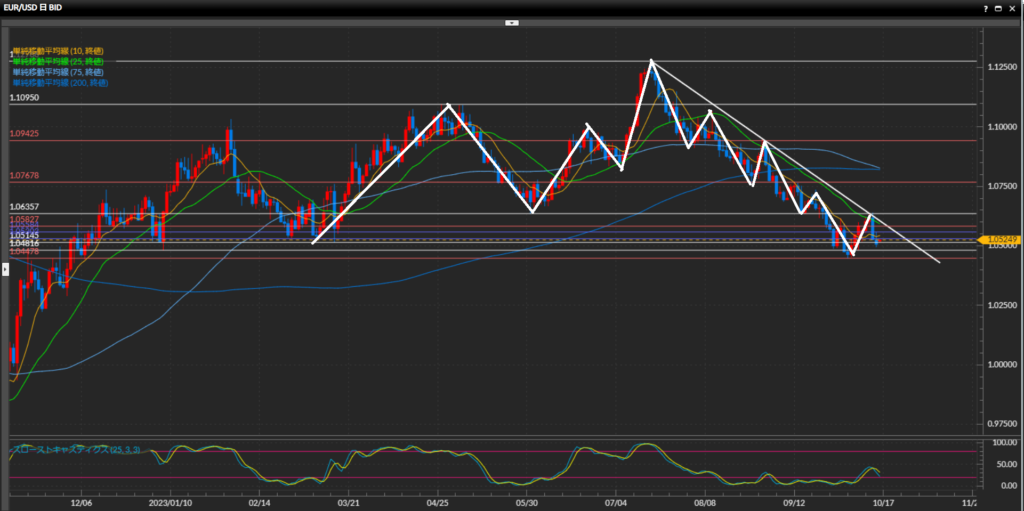Close the EUR/USD chart window
The width and height of the screenshot is (1024, 511).
1015,7
